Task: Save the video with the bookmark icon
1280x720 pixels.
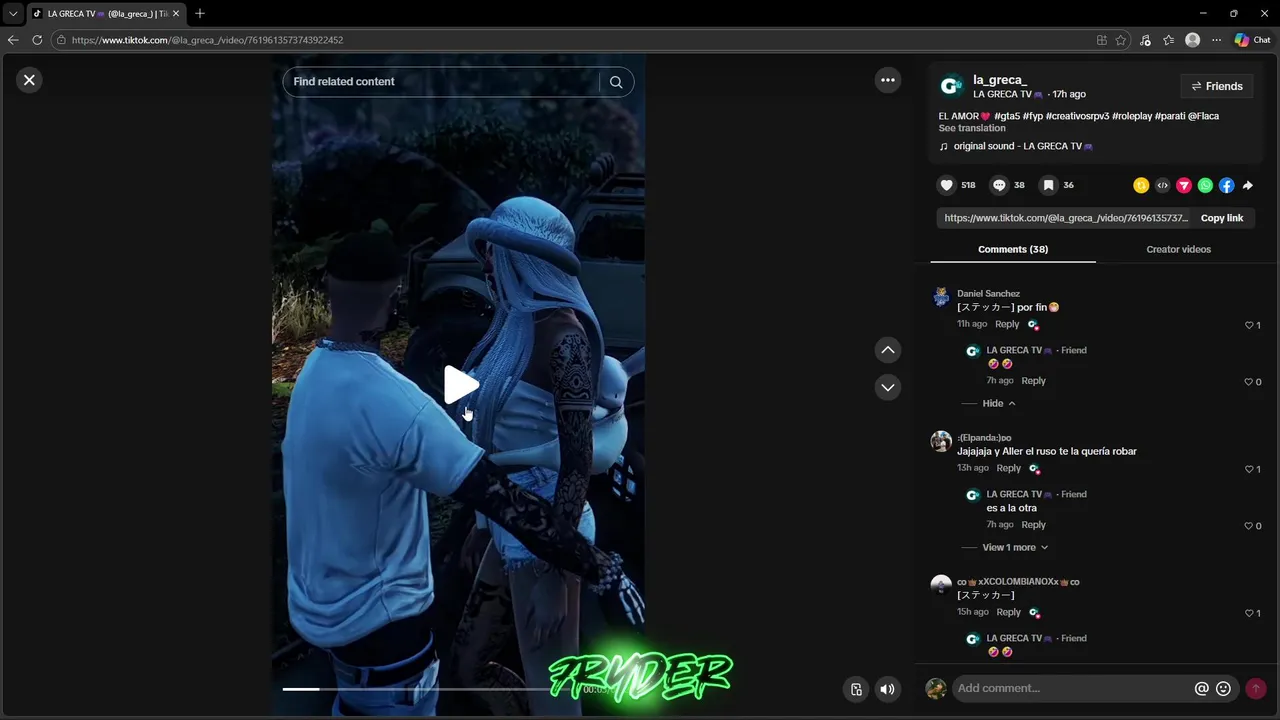Action: point(1048,185)
